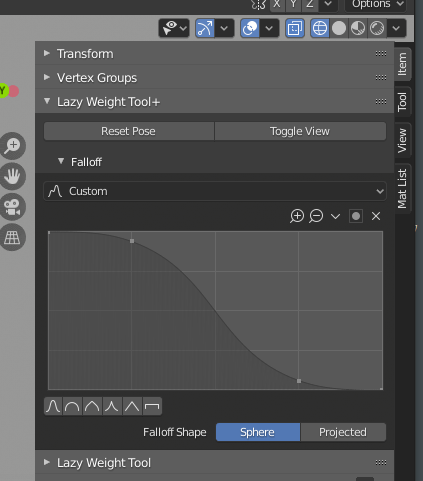423x481 pixels.
Task: Delete the selected curve point
Action: pos(376,216)
